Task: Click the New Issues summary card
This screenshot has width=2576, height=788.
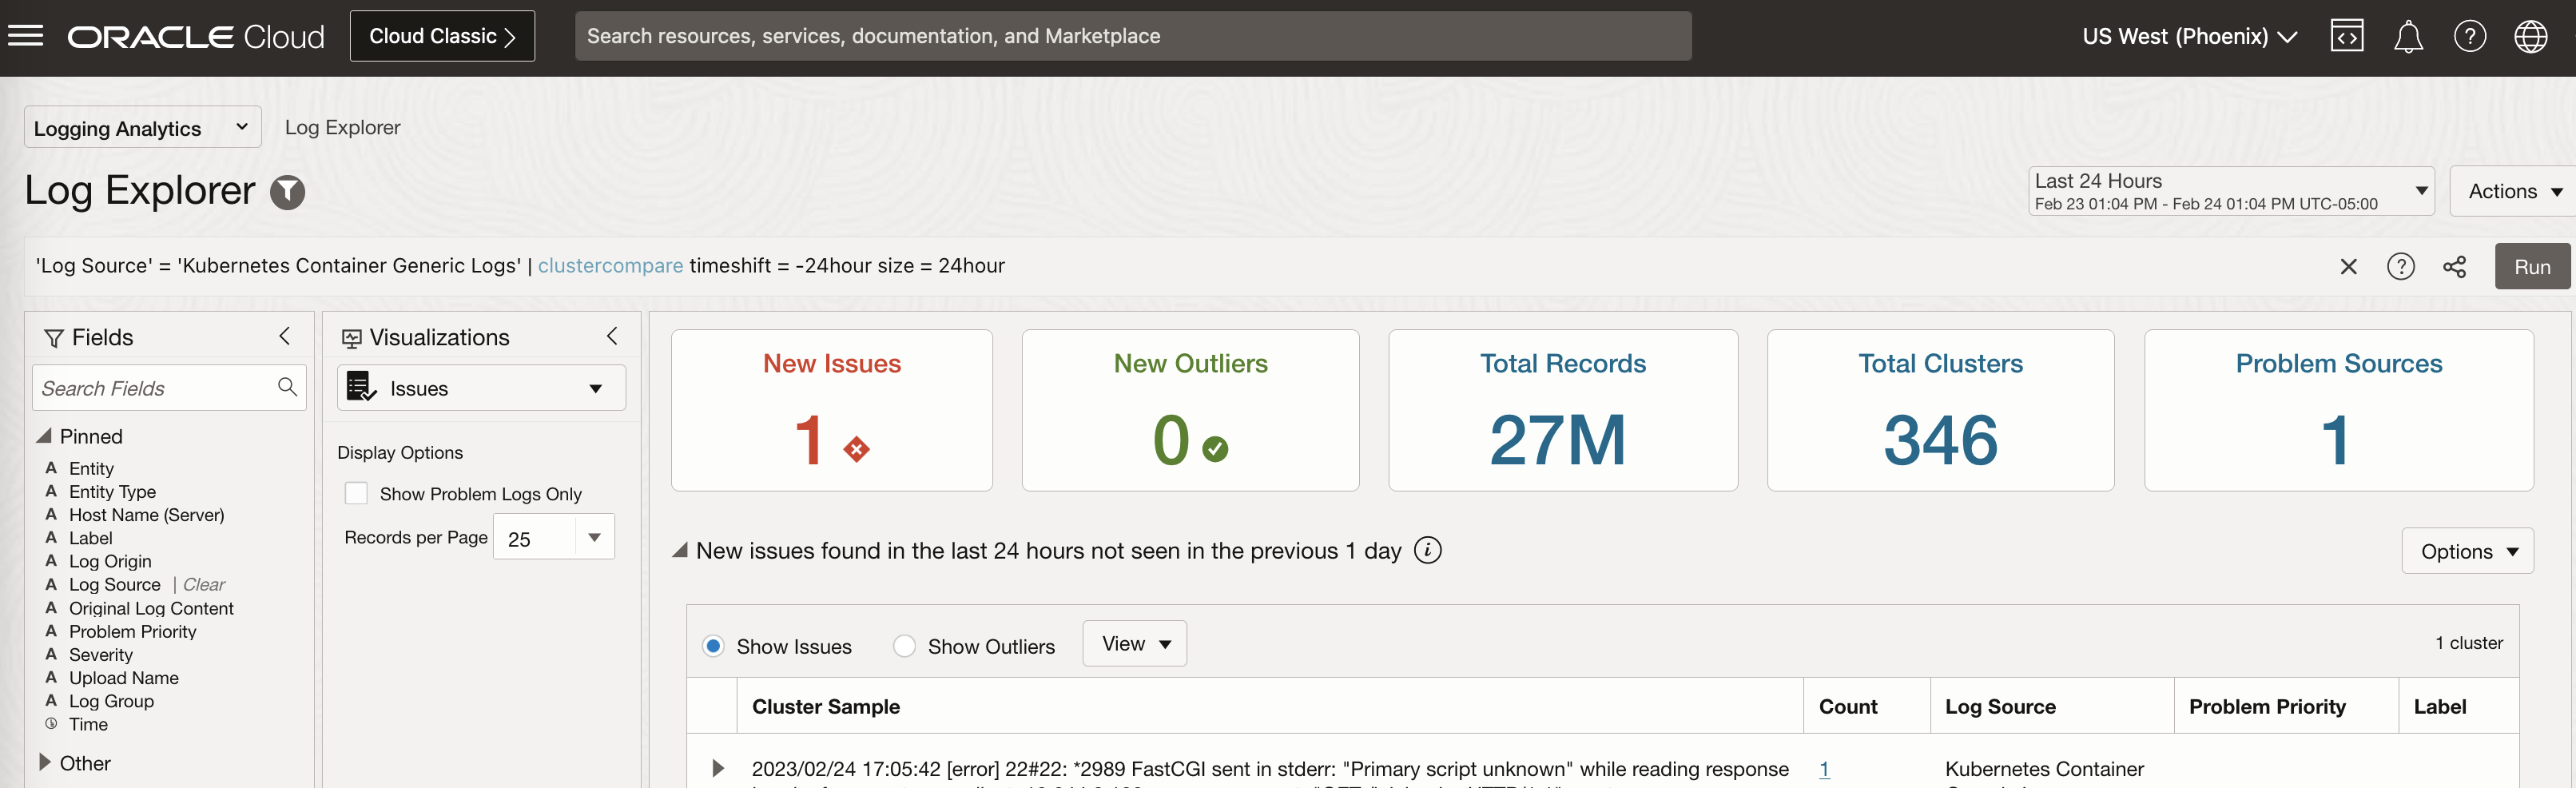Action: pos(831,410)
